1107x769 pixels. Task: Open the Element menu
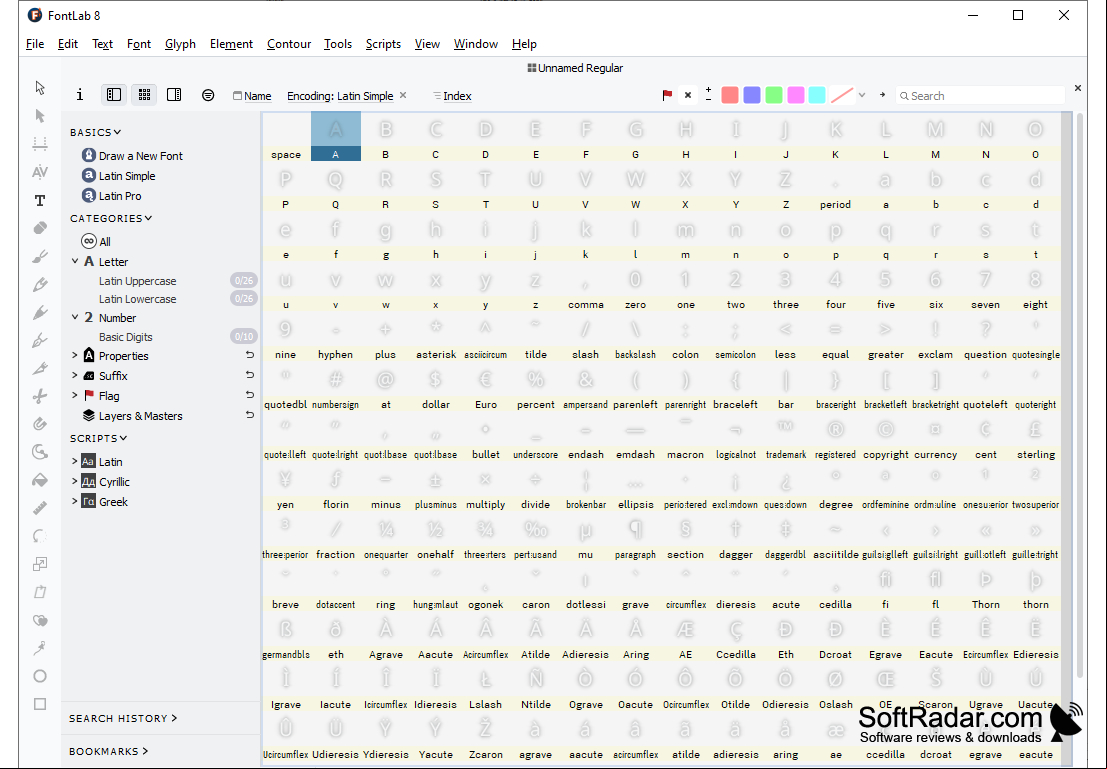coord(231,44)
